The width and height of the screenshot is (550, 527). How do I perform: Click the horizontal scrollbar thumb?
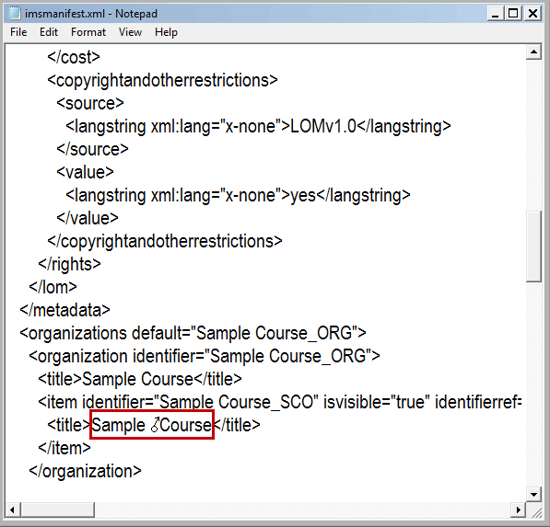coord(58,510)
